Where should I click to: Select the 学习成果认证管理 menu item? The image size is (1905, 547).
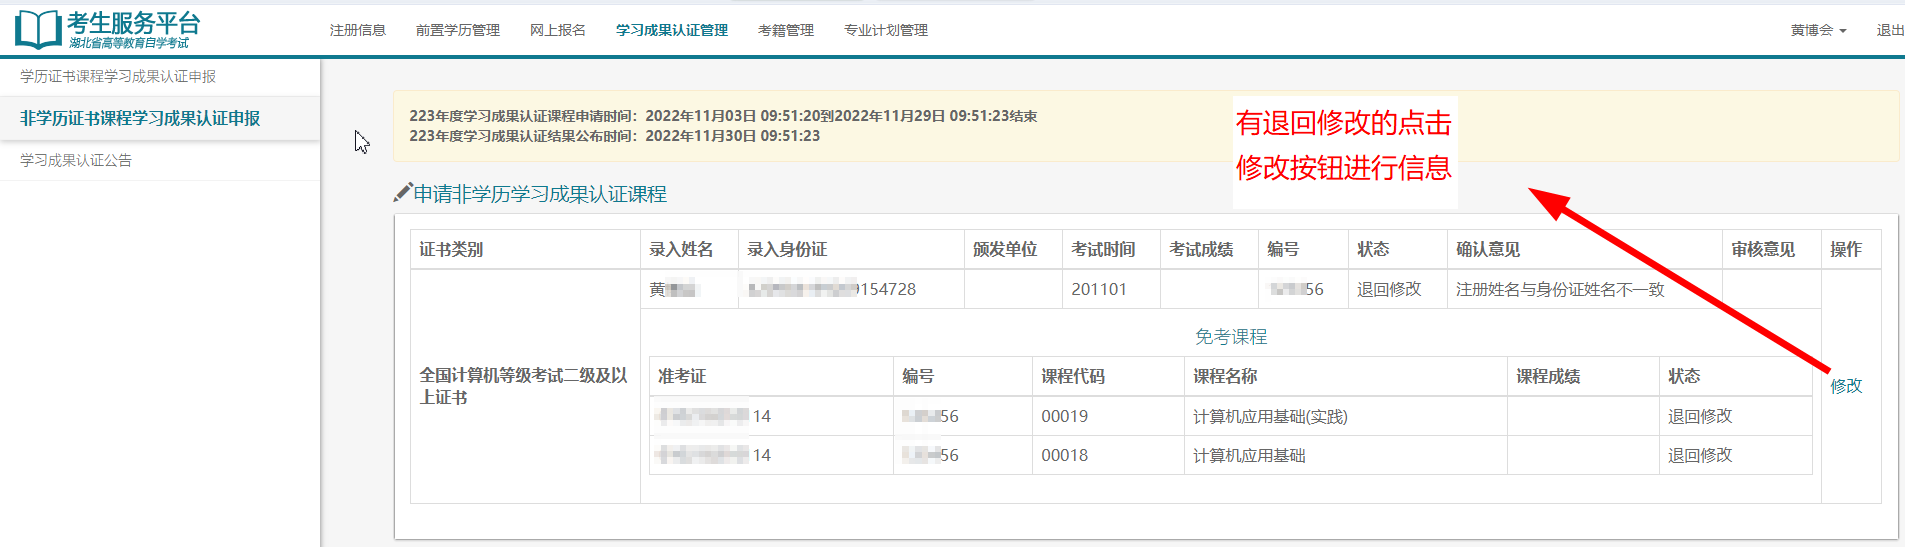671,30
